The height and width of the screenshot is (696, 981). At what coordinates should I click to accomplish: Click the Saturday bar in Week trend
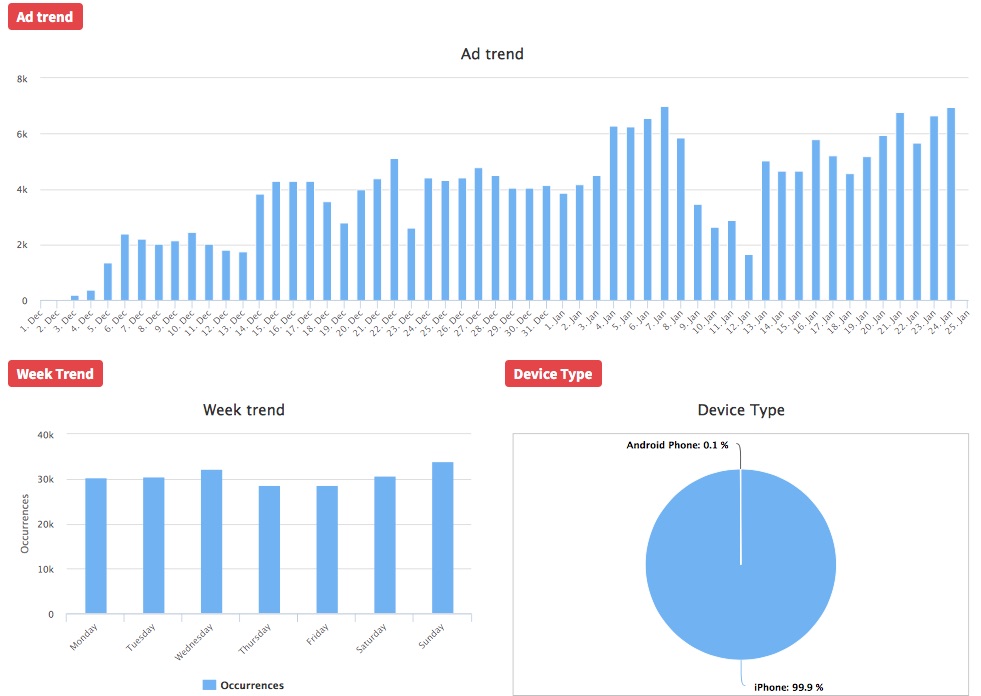point(385,545)
